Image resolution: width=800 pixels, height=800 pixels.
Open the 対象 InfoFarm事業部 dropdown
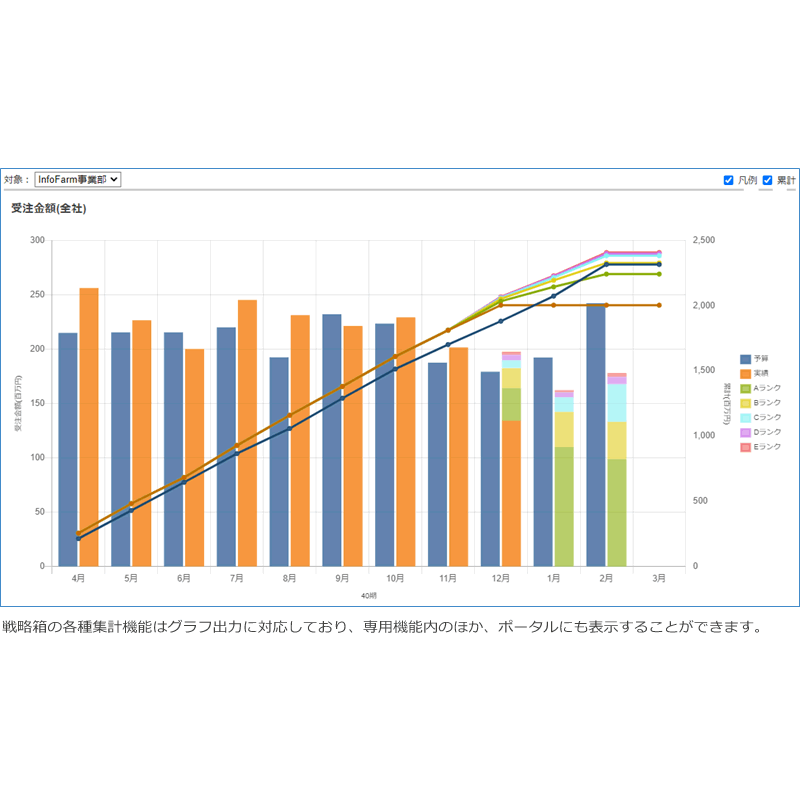click(77, 179)
